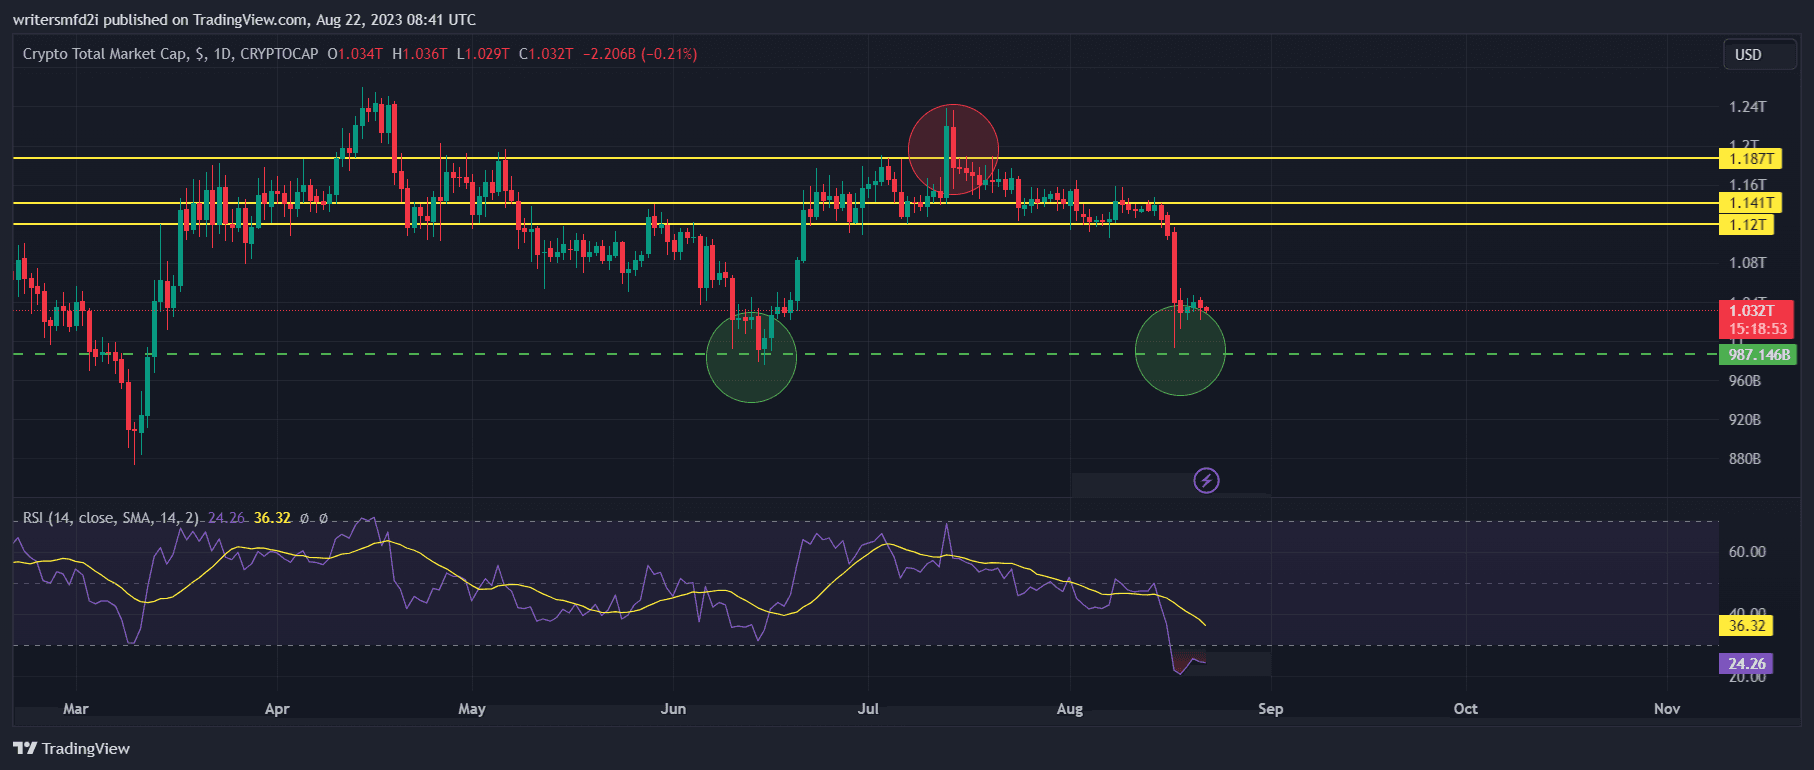
Task: Expand the RSI indicator legend settings
Action: tap(110, 518)
